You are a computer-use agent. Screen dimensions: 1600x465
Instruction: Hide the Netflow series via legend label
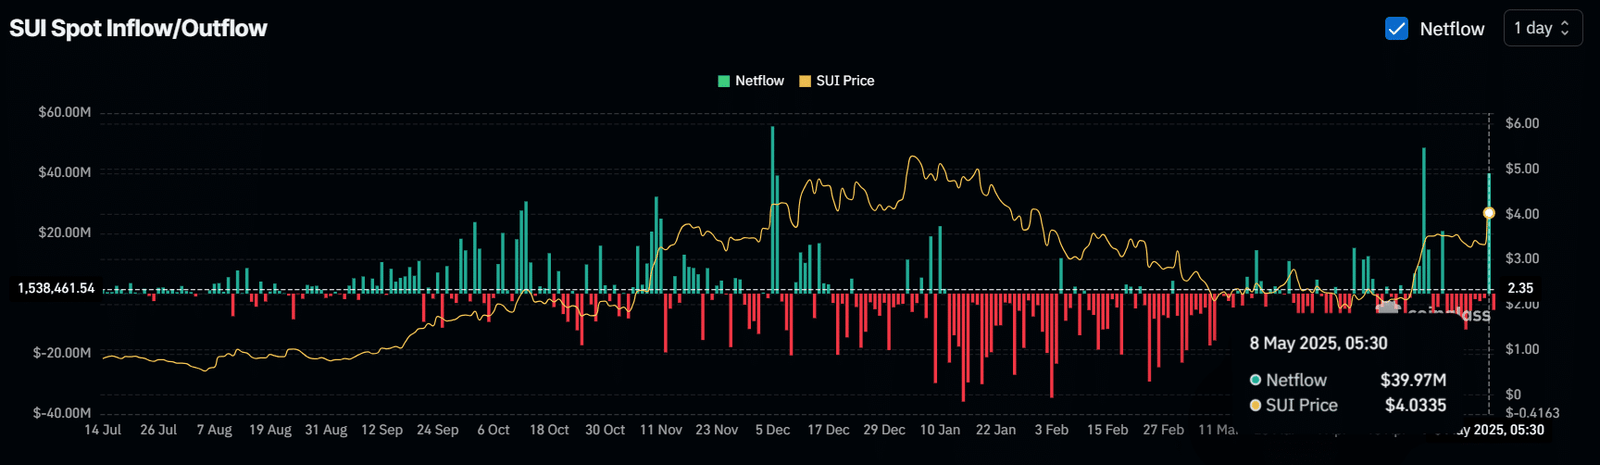(x=760, y=81)
